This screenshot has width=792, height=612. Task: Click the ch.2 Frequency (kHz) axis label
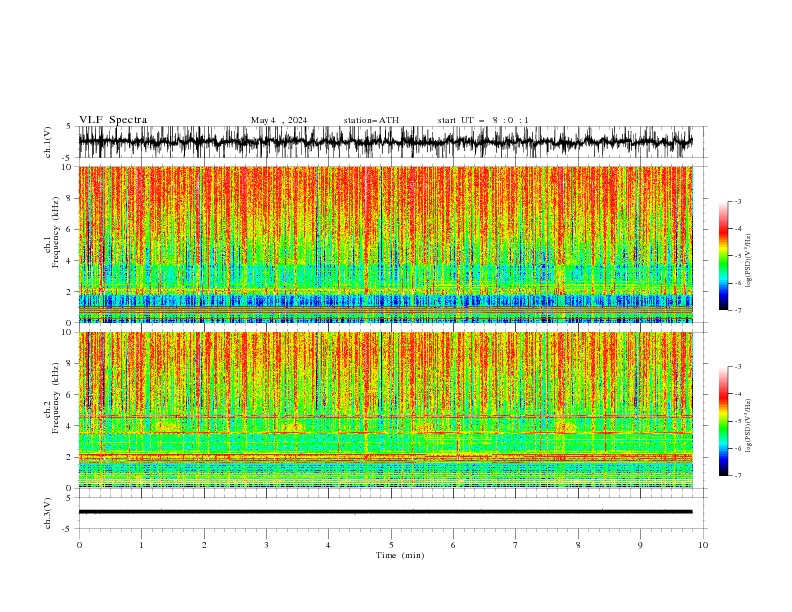point(51,400)
